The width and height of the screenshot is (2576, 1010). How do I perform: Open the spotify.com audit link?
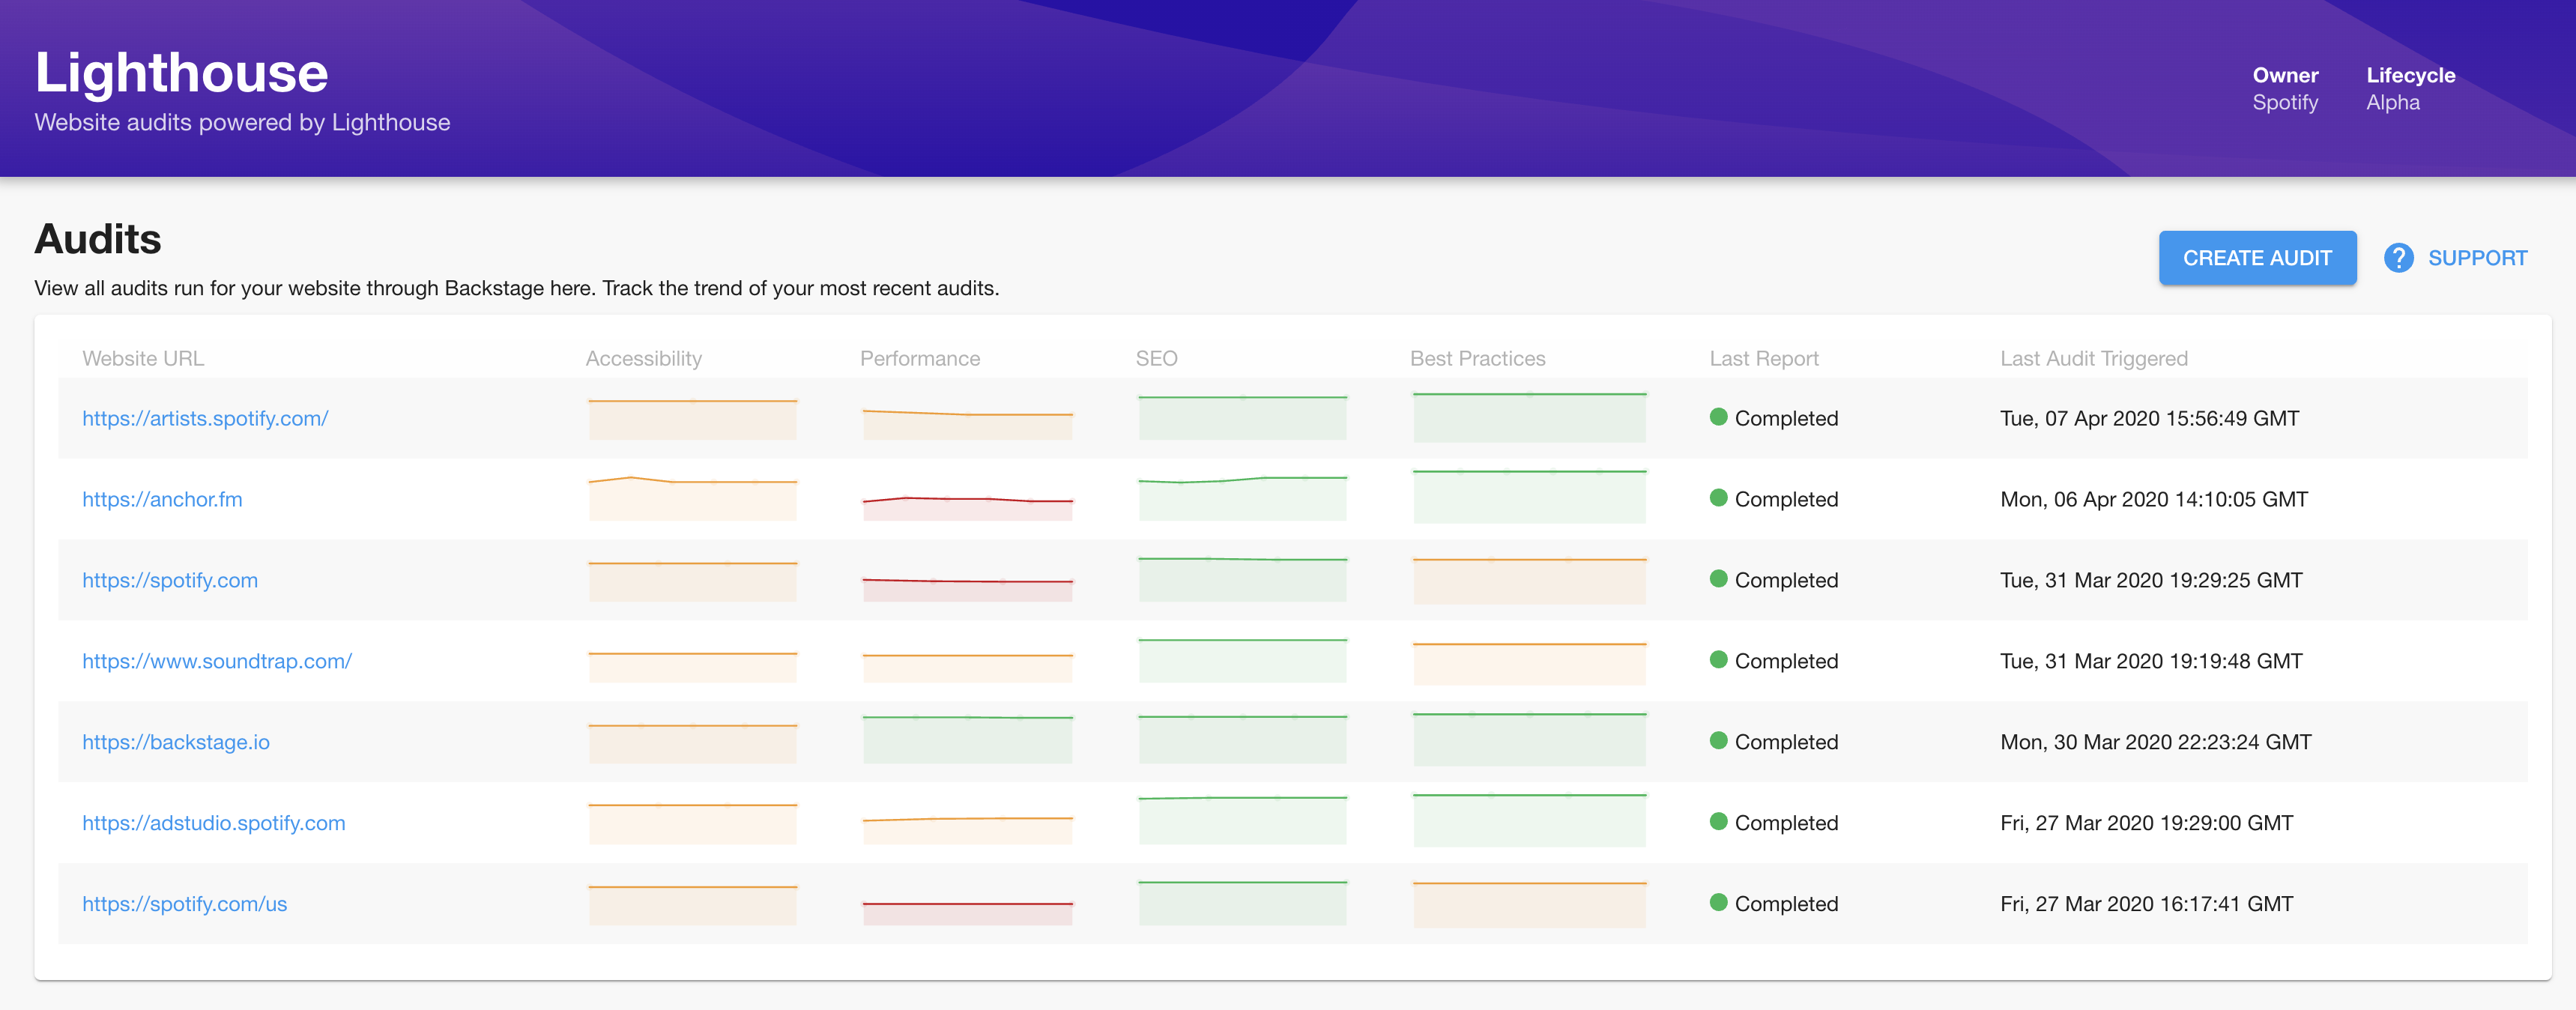click(x=170, y=581)
